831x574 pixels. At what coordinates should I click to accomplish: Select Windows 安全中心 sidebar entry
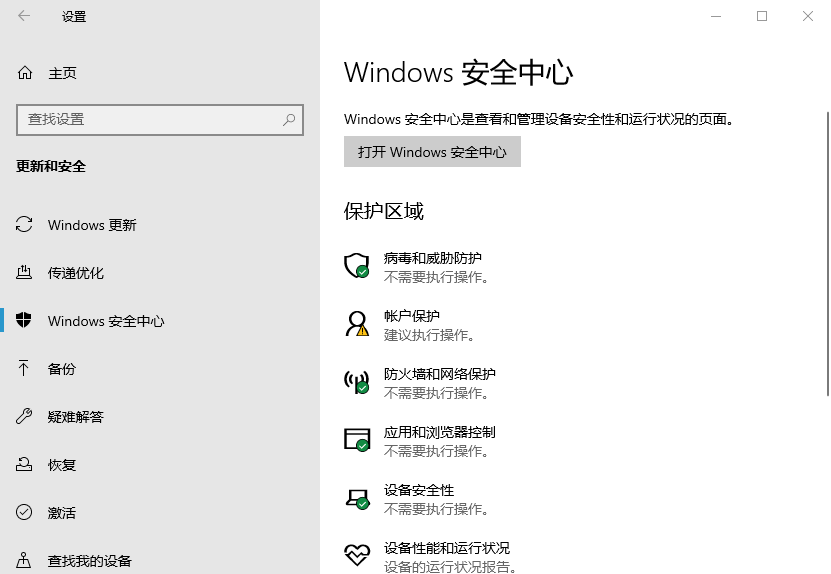point(160,321)
